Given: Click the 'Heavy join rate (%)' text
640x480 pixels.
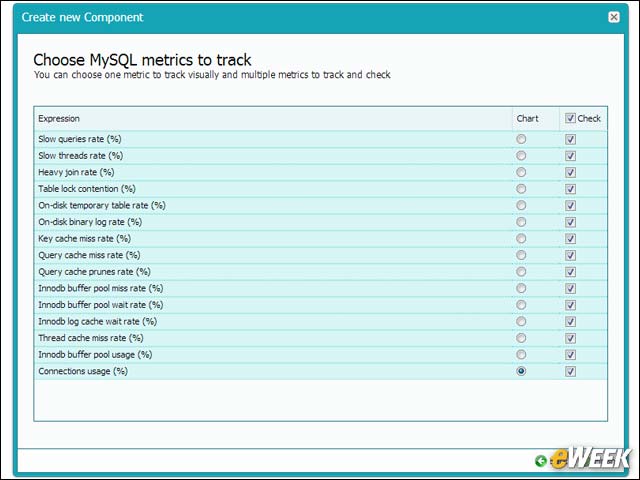Looking at the screenshot, I should (76, 172).
